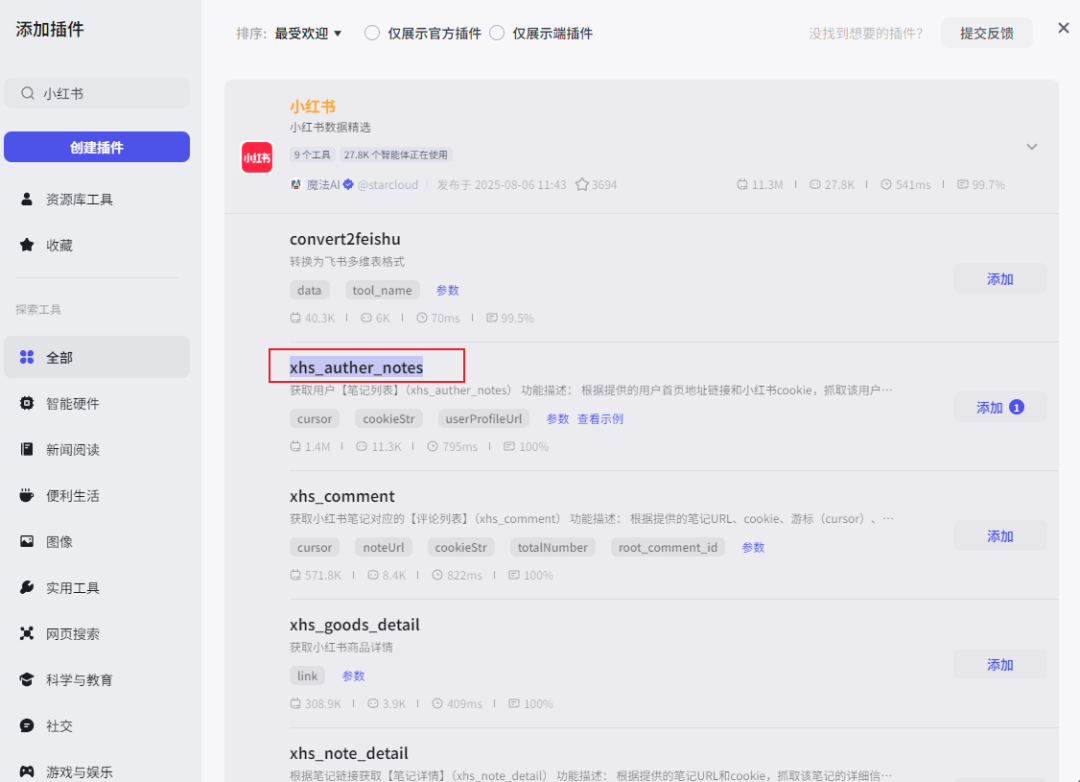Select 网页搜索 category

coord(96,633)
